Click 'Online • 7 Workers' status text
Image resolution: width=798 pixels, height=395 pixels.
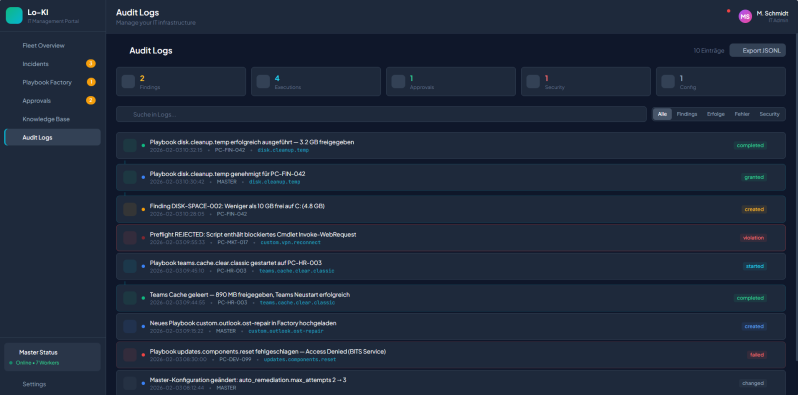click(x=37, y=363)
